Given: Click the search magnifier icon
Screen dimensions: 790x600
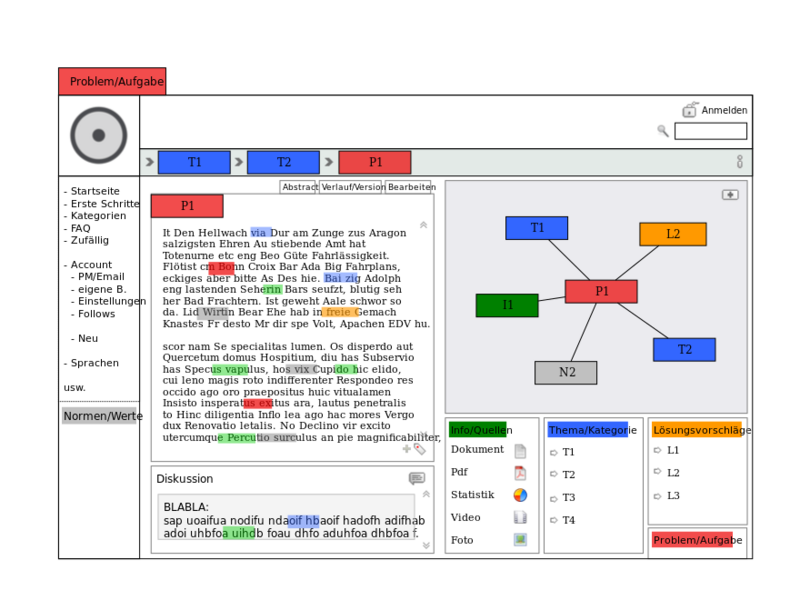Looking at the screenshot, I should coord(663,131).
